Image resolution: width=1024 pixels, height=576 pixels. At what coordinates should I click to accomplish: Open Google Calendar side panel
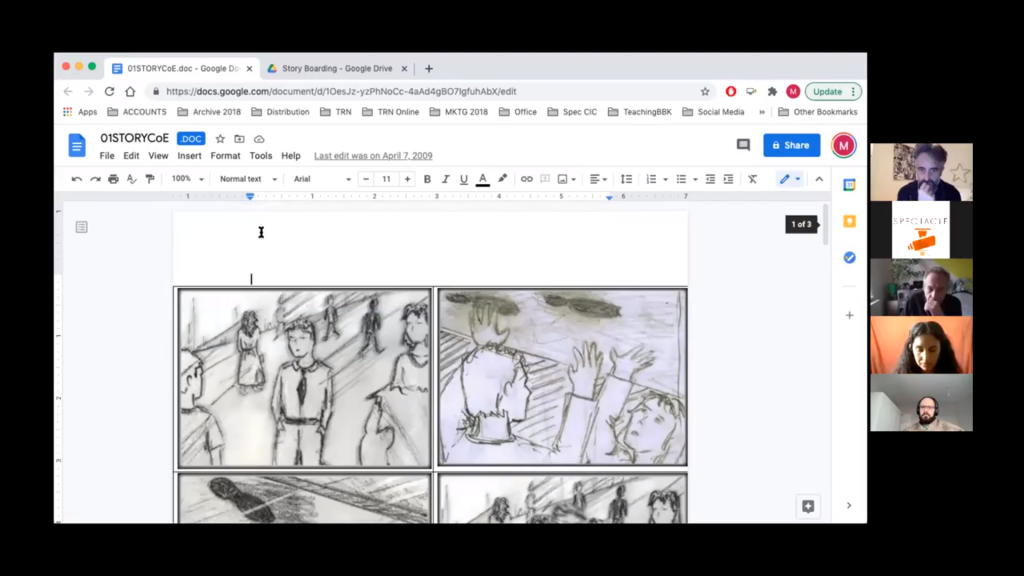point(849,185)
